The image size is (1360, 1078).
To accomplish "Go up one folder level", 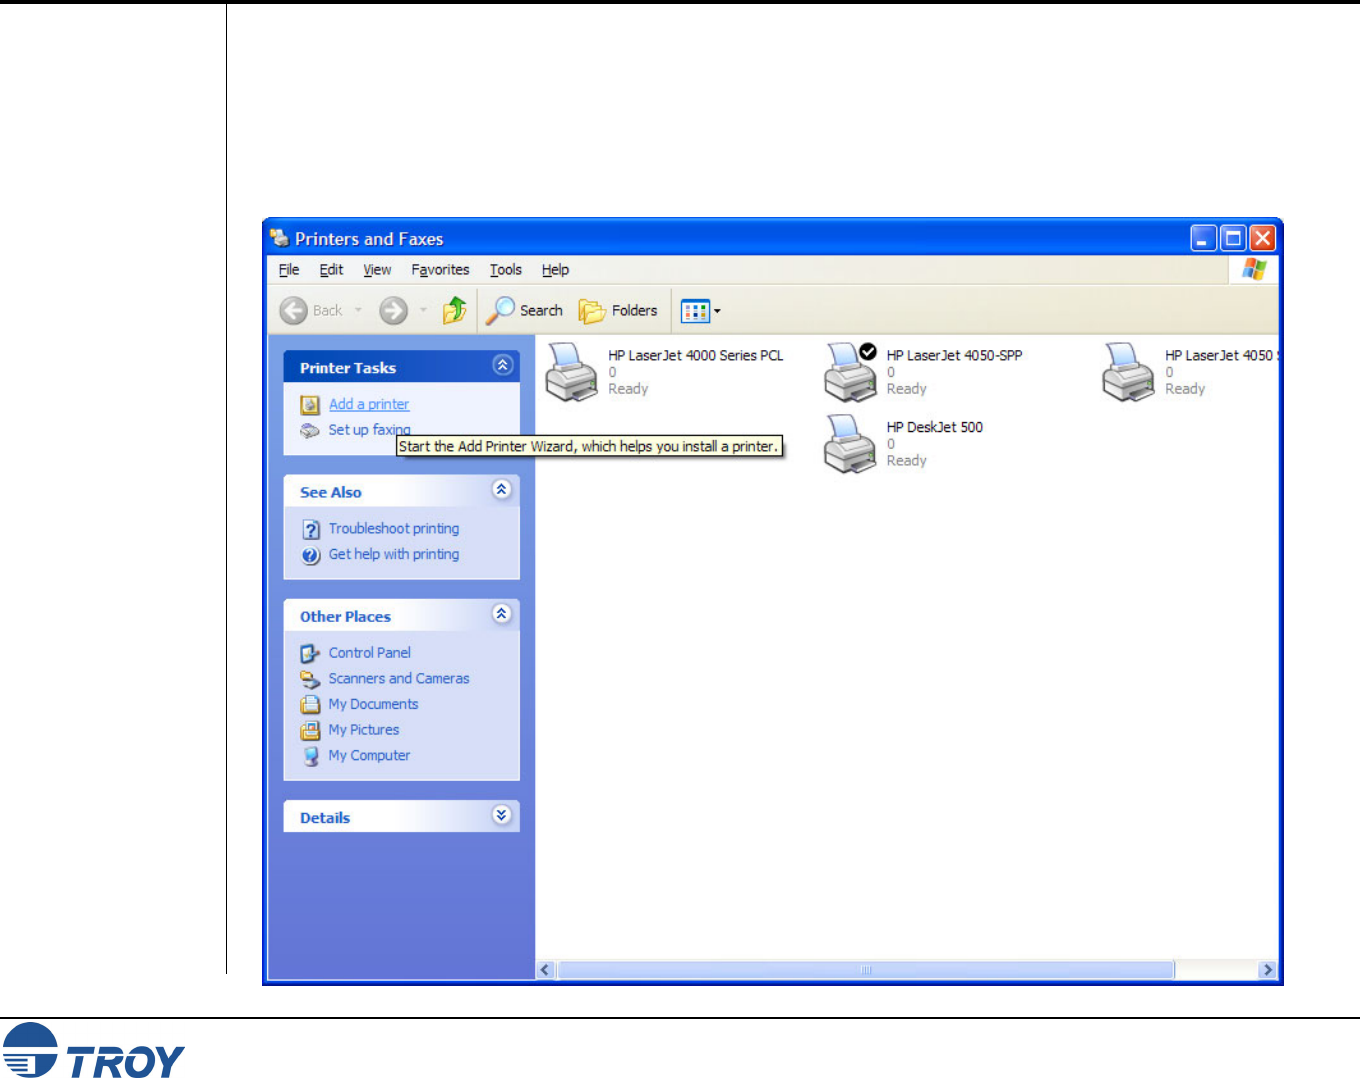I will (455, 310).
